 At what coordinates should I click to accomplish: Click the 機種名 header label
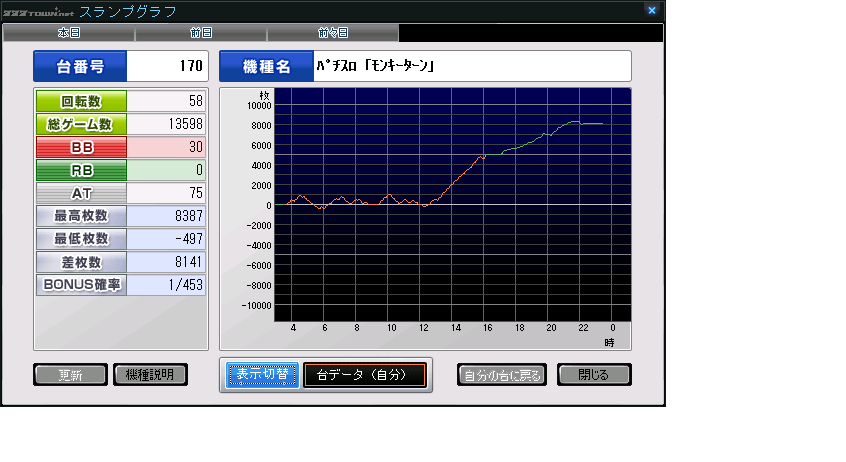267,66
